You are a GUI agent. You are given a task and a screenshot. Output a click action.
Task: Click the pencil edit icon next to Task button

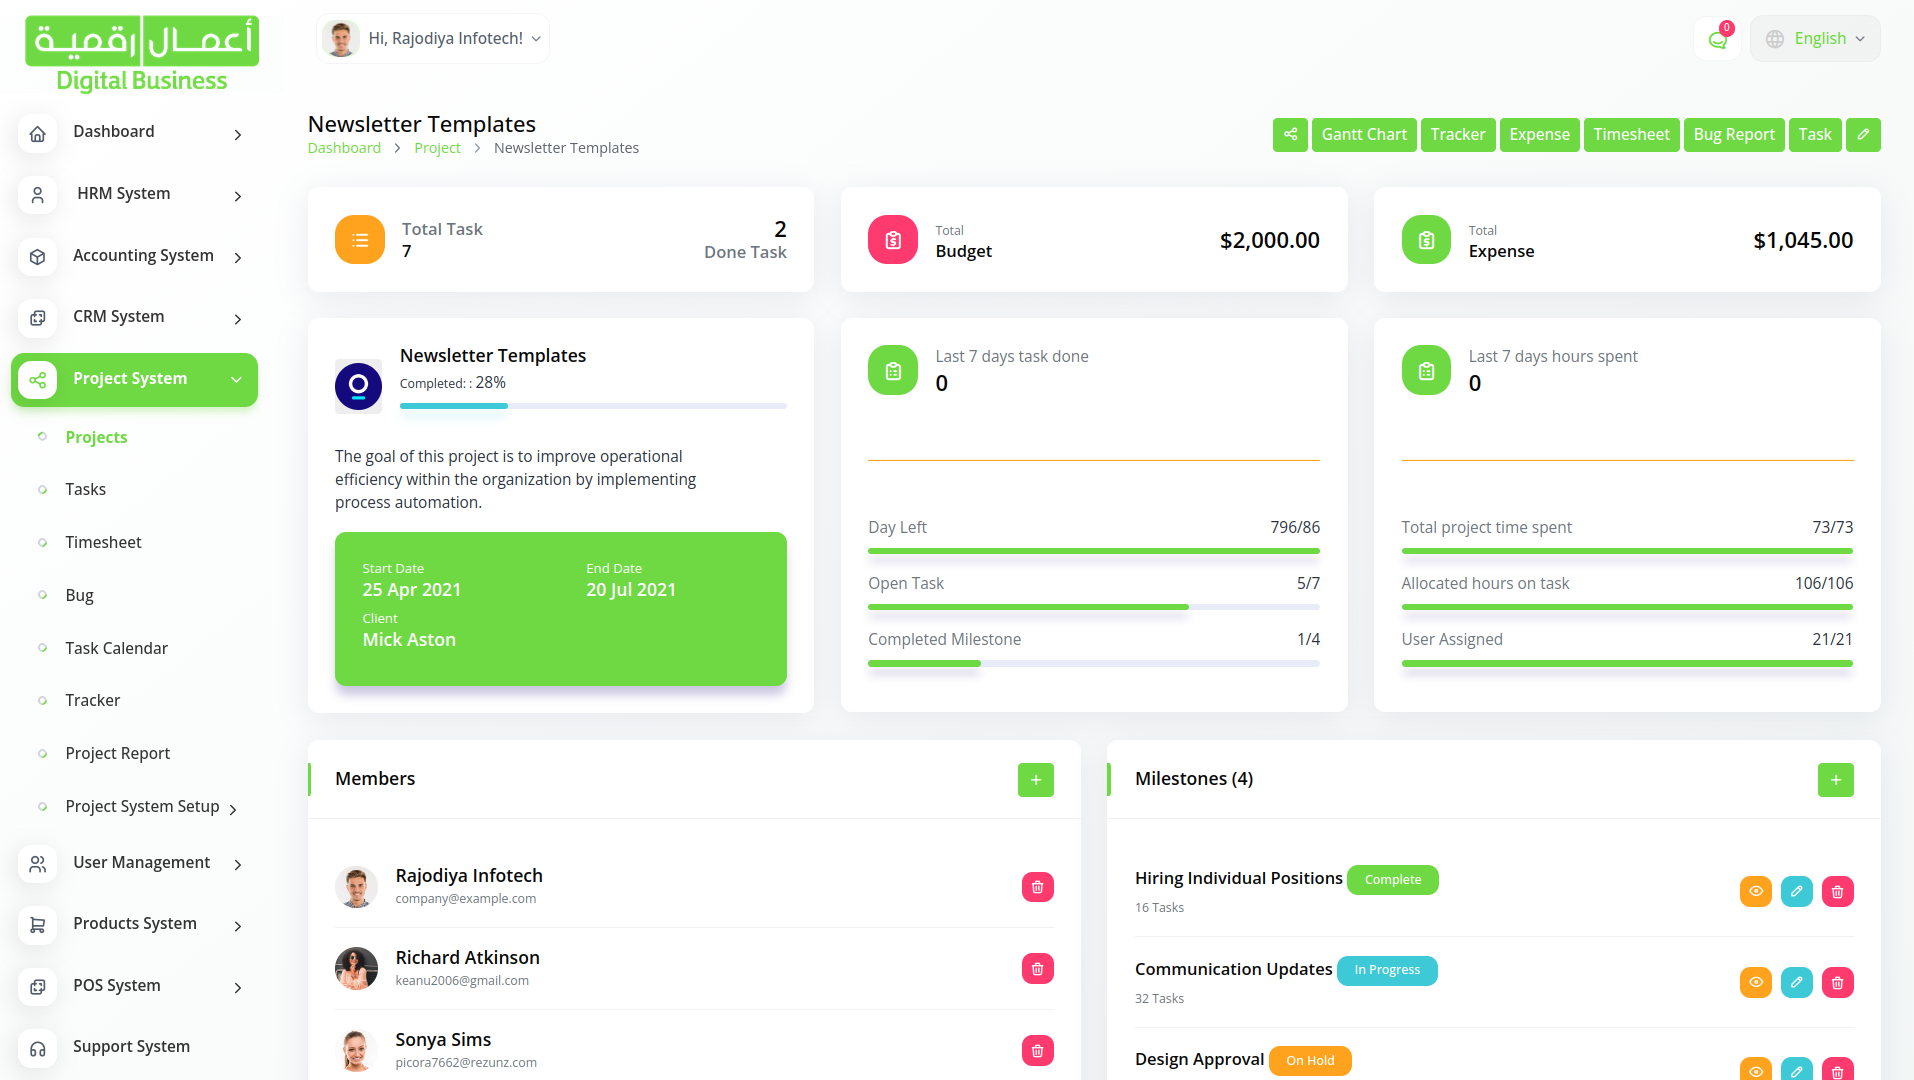[1863, 135]
